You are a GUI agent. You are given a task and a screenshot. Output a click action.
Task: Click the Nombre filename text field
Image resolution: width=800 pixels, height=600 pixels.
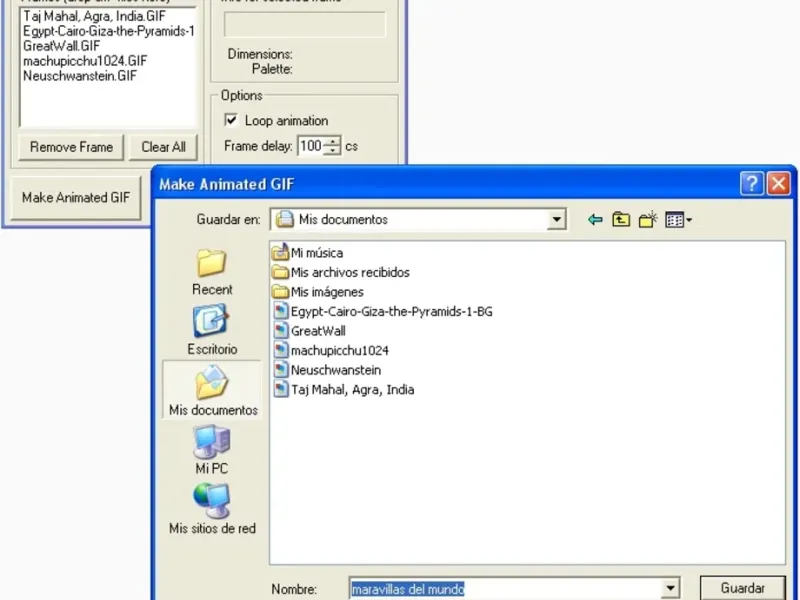pos(506,589)
